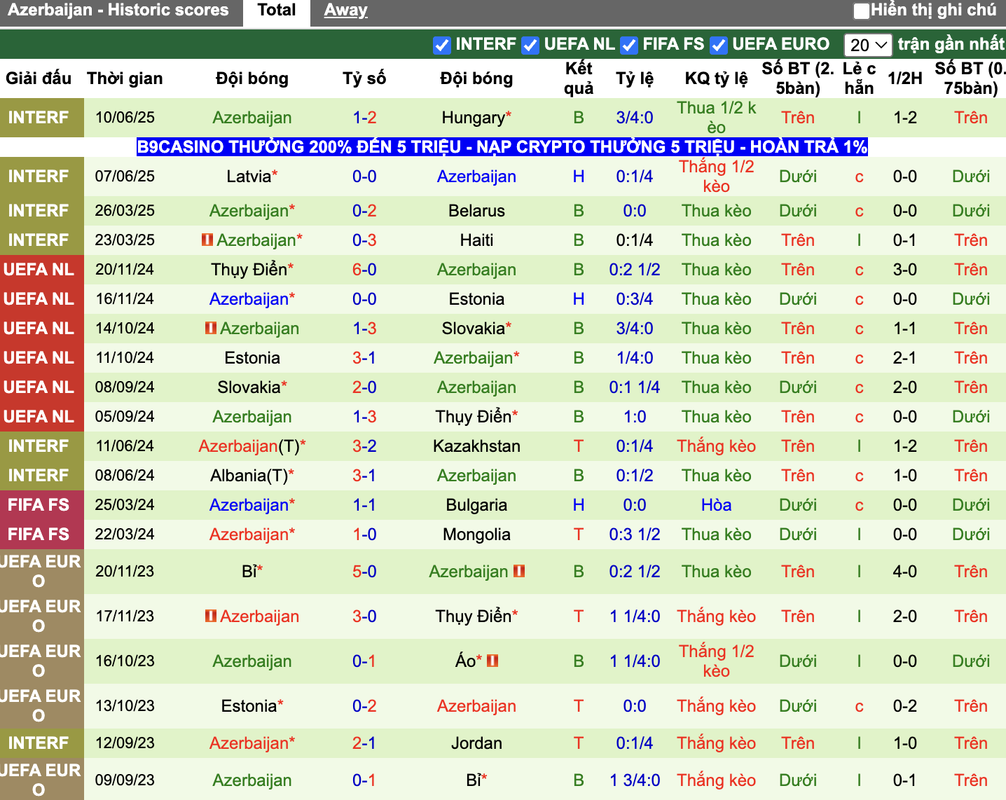The width and height of the screenshot is (1006, 800).
Task: Click the date 20/11/24
Action: [x=124, y=269]
